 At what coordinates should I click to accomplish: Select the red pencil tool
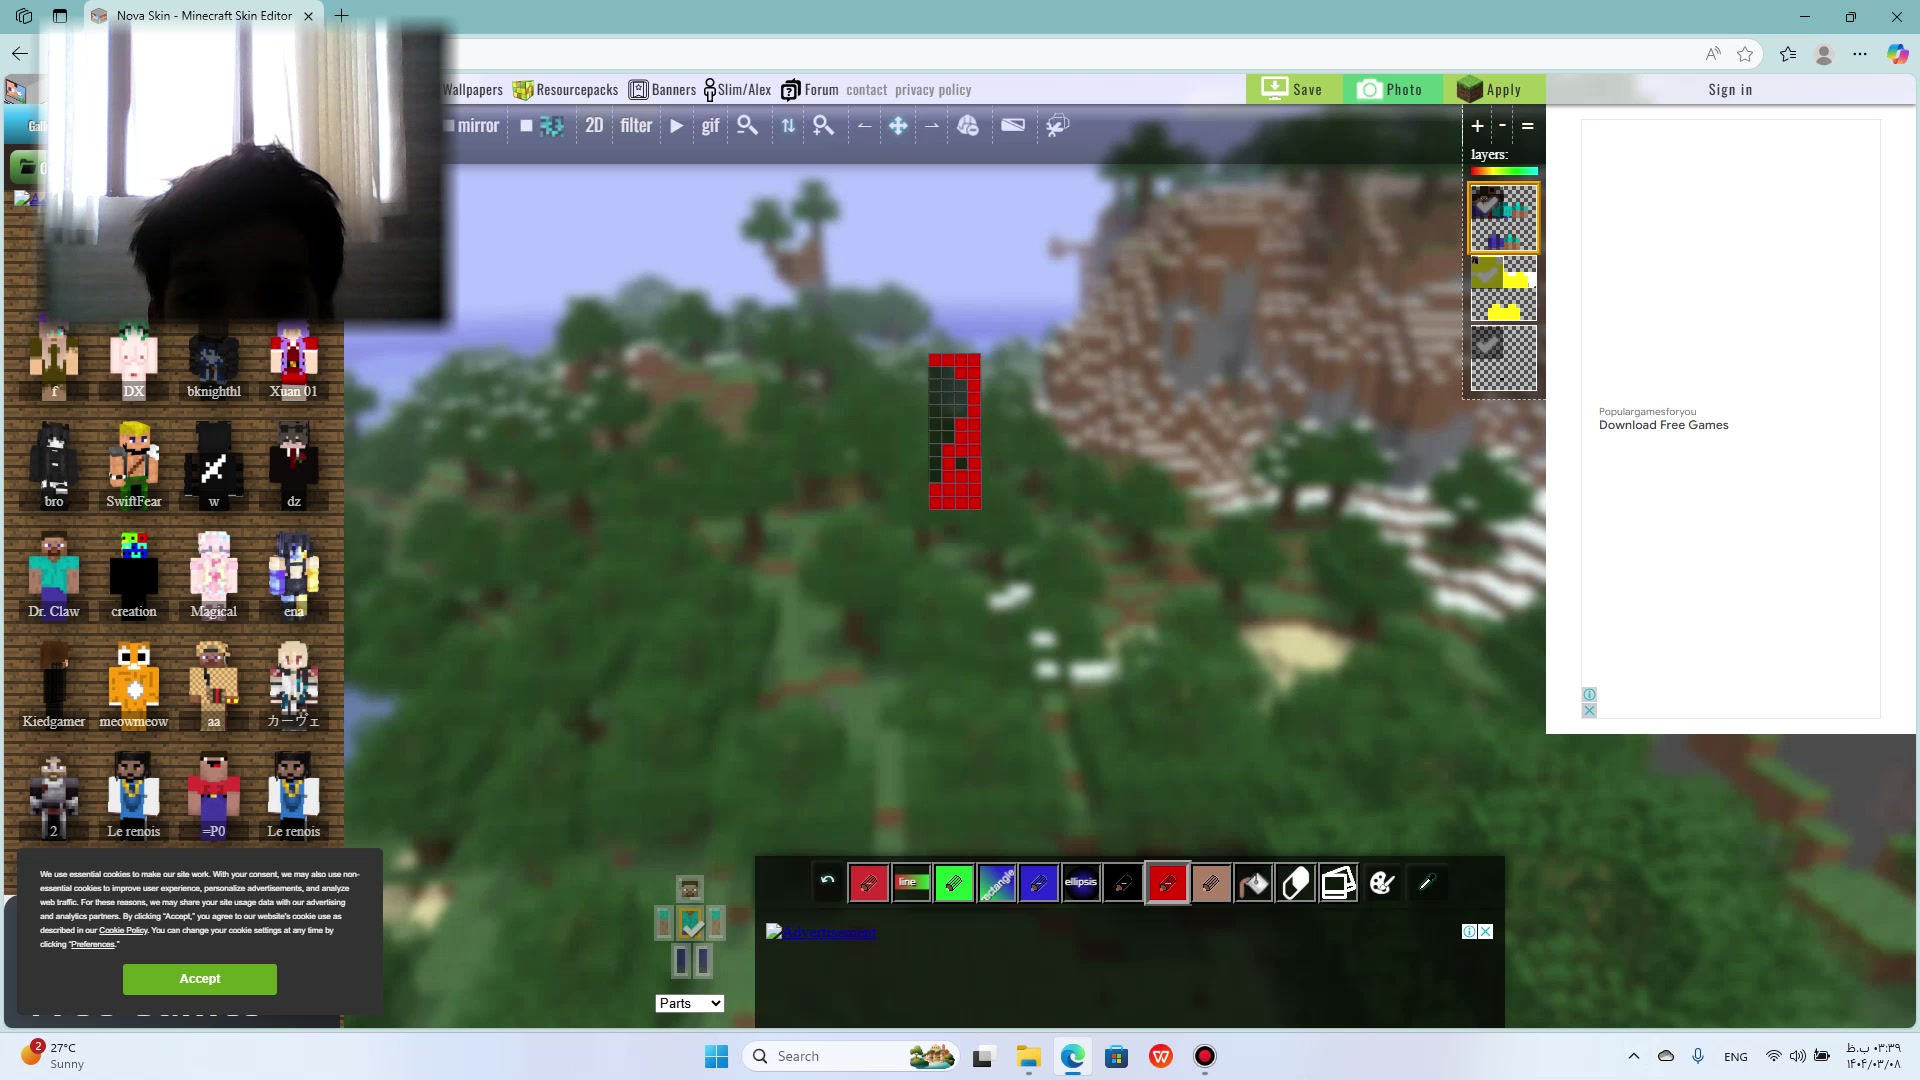(x=868, y=883)
